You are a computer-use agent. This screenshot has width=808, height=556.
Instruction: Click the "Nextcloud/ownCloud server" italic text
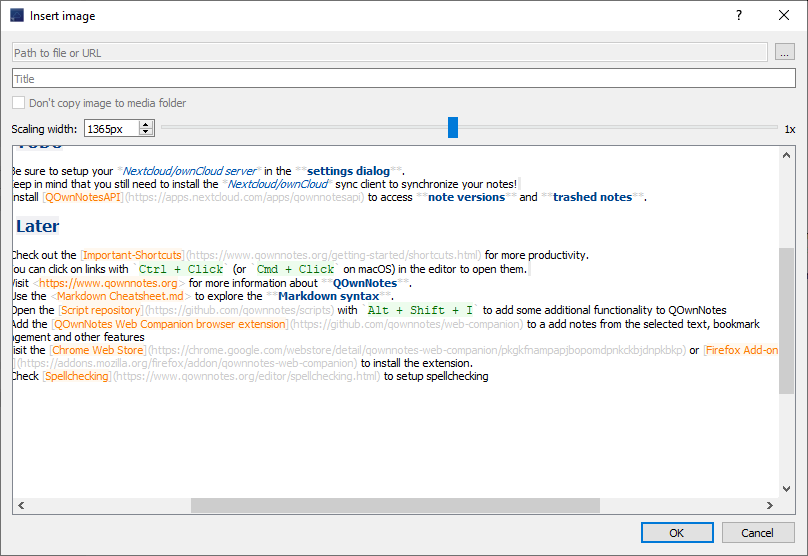tap(189, 171)
